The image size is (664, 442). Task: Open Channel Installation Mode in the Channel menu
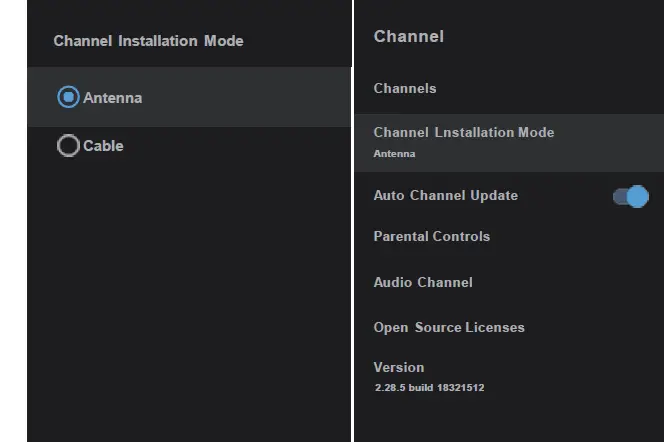[x=463, y=132]
